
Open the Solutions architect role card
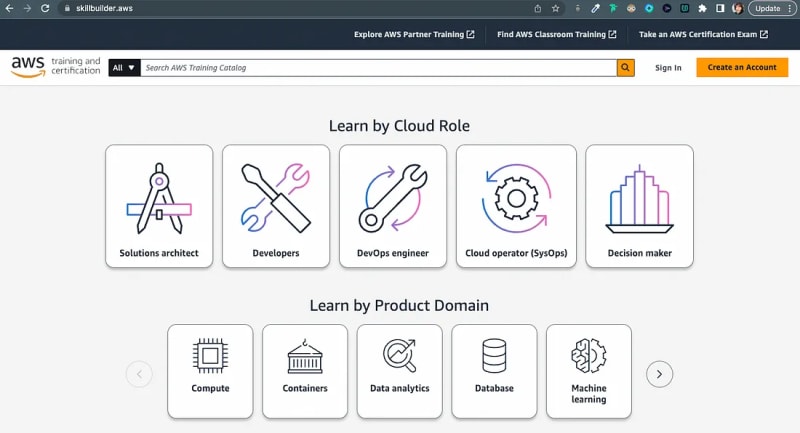coord(159,206)
